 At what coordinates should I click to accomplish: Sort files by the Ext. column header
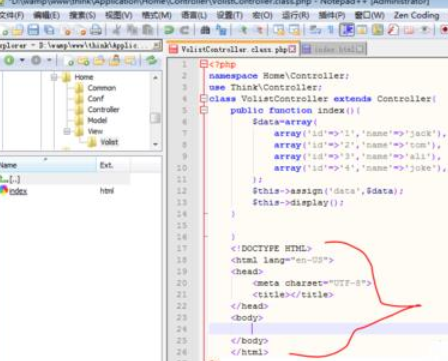click(113, 165)
